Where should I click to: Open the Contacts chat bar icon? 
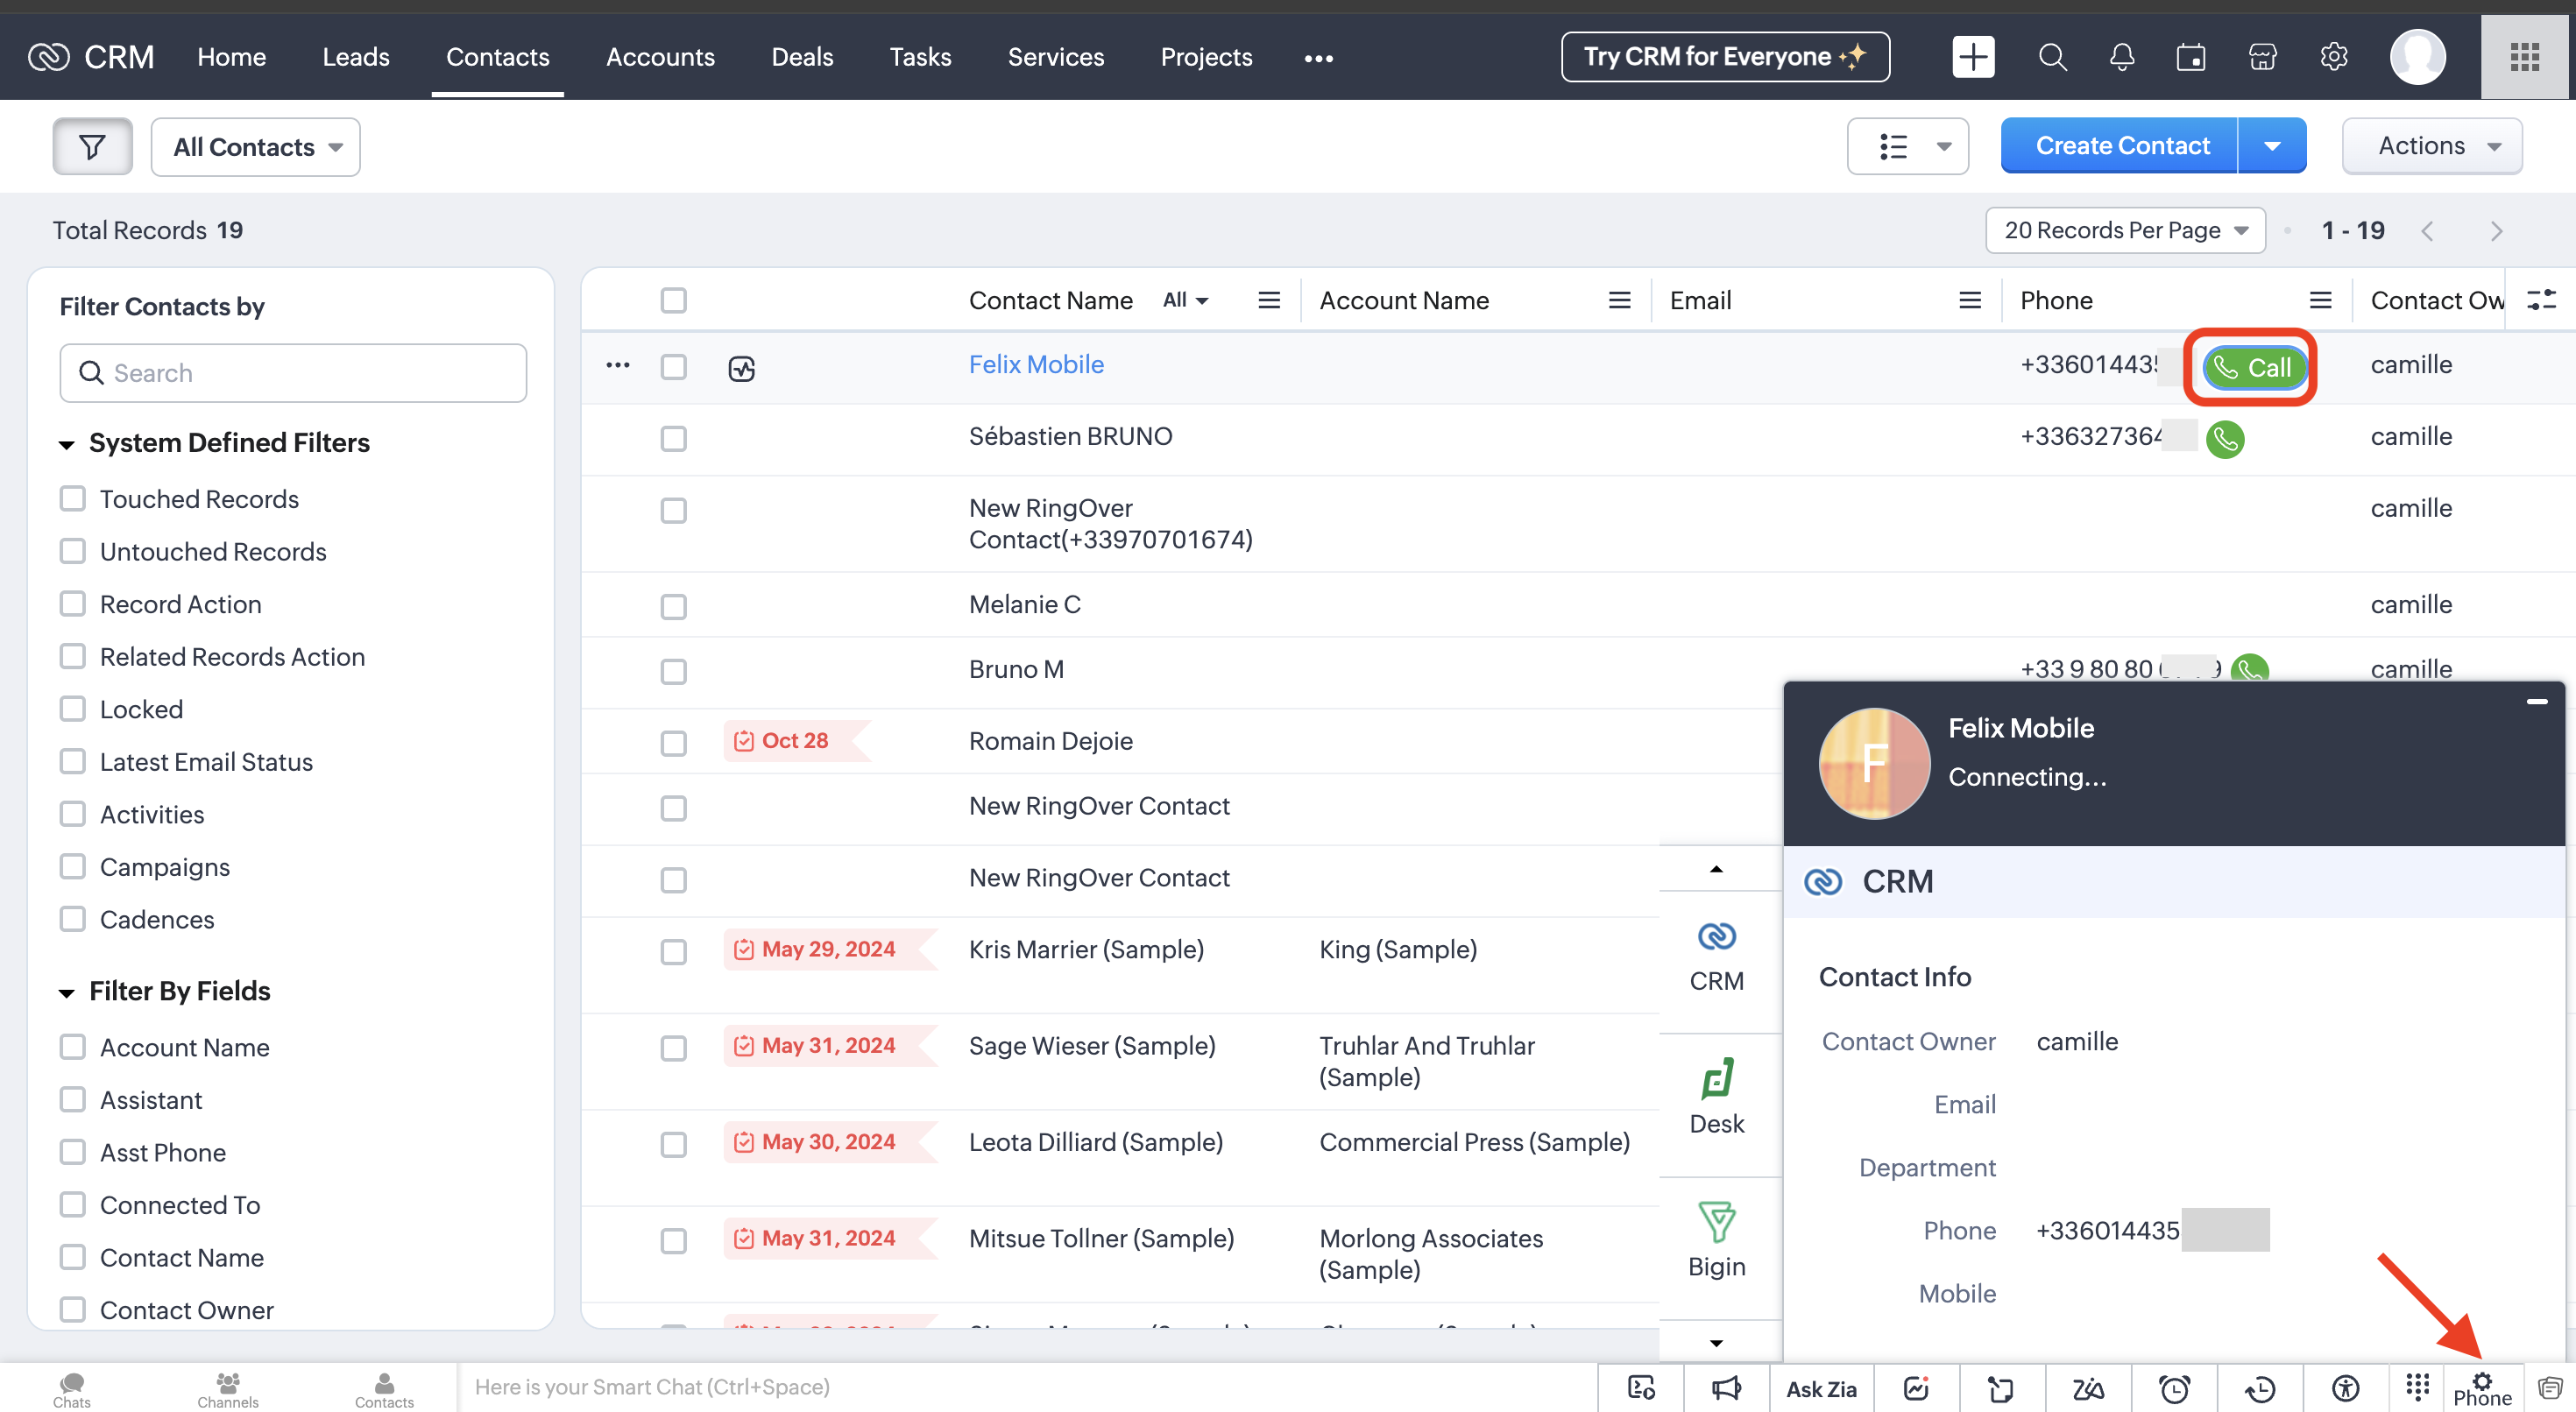[x=384, y=1388]
